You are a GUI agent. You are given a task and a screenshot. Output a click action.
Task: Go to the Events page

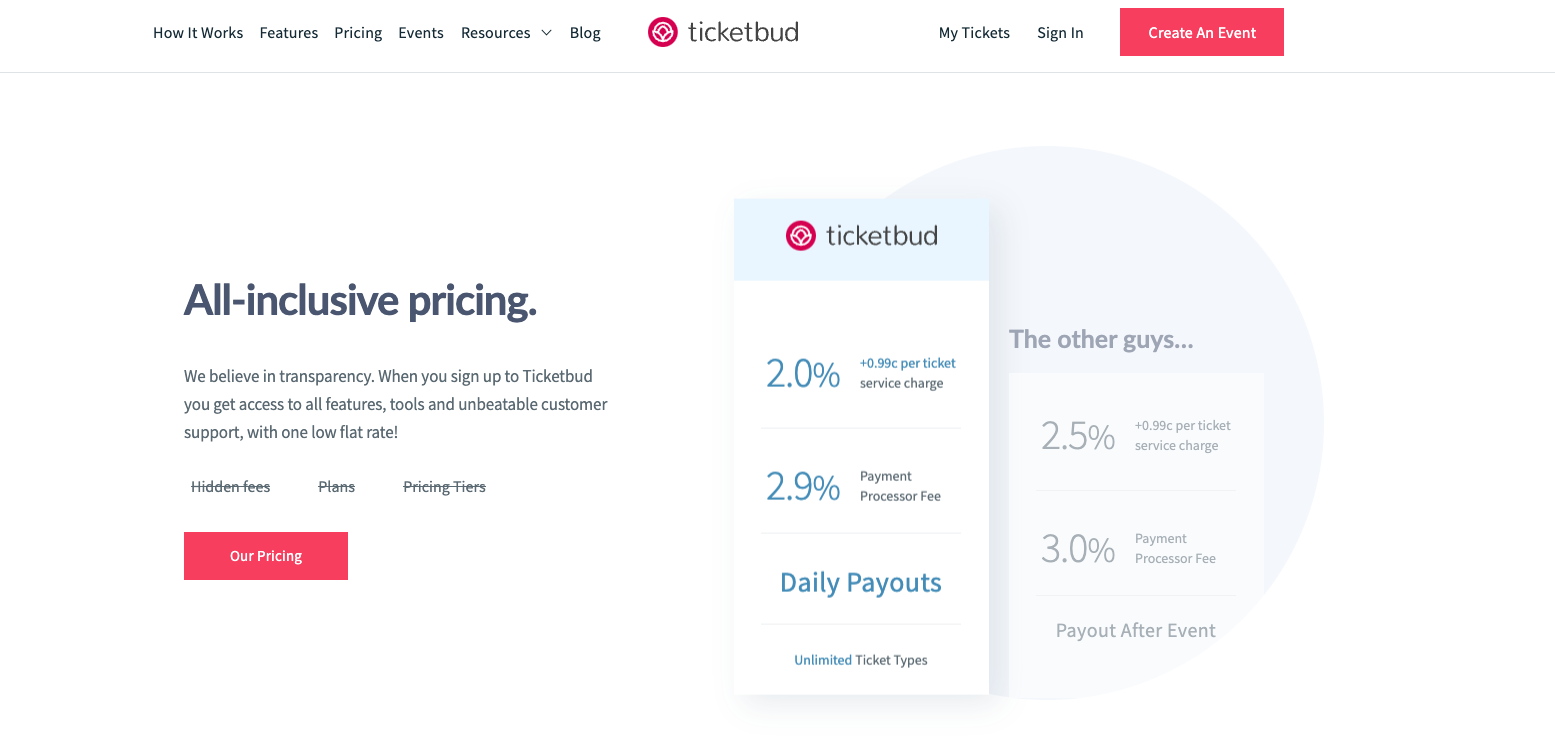(x=420, y=33)
